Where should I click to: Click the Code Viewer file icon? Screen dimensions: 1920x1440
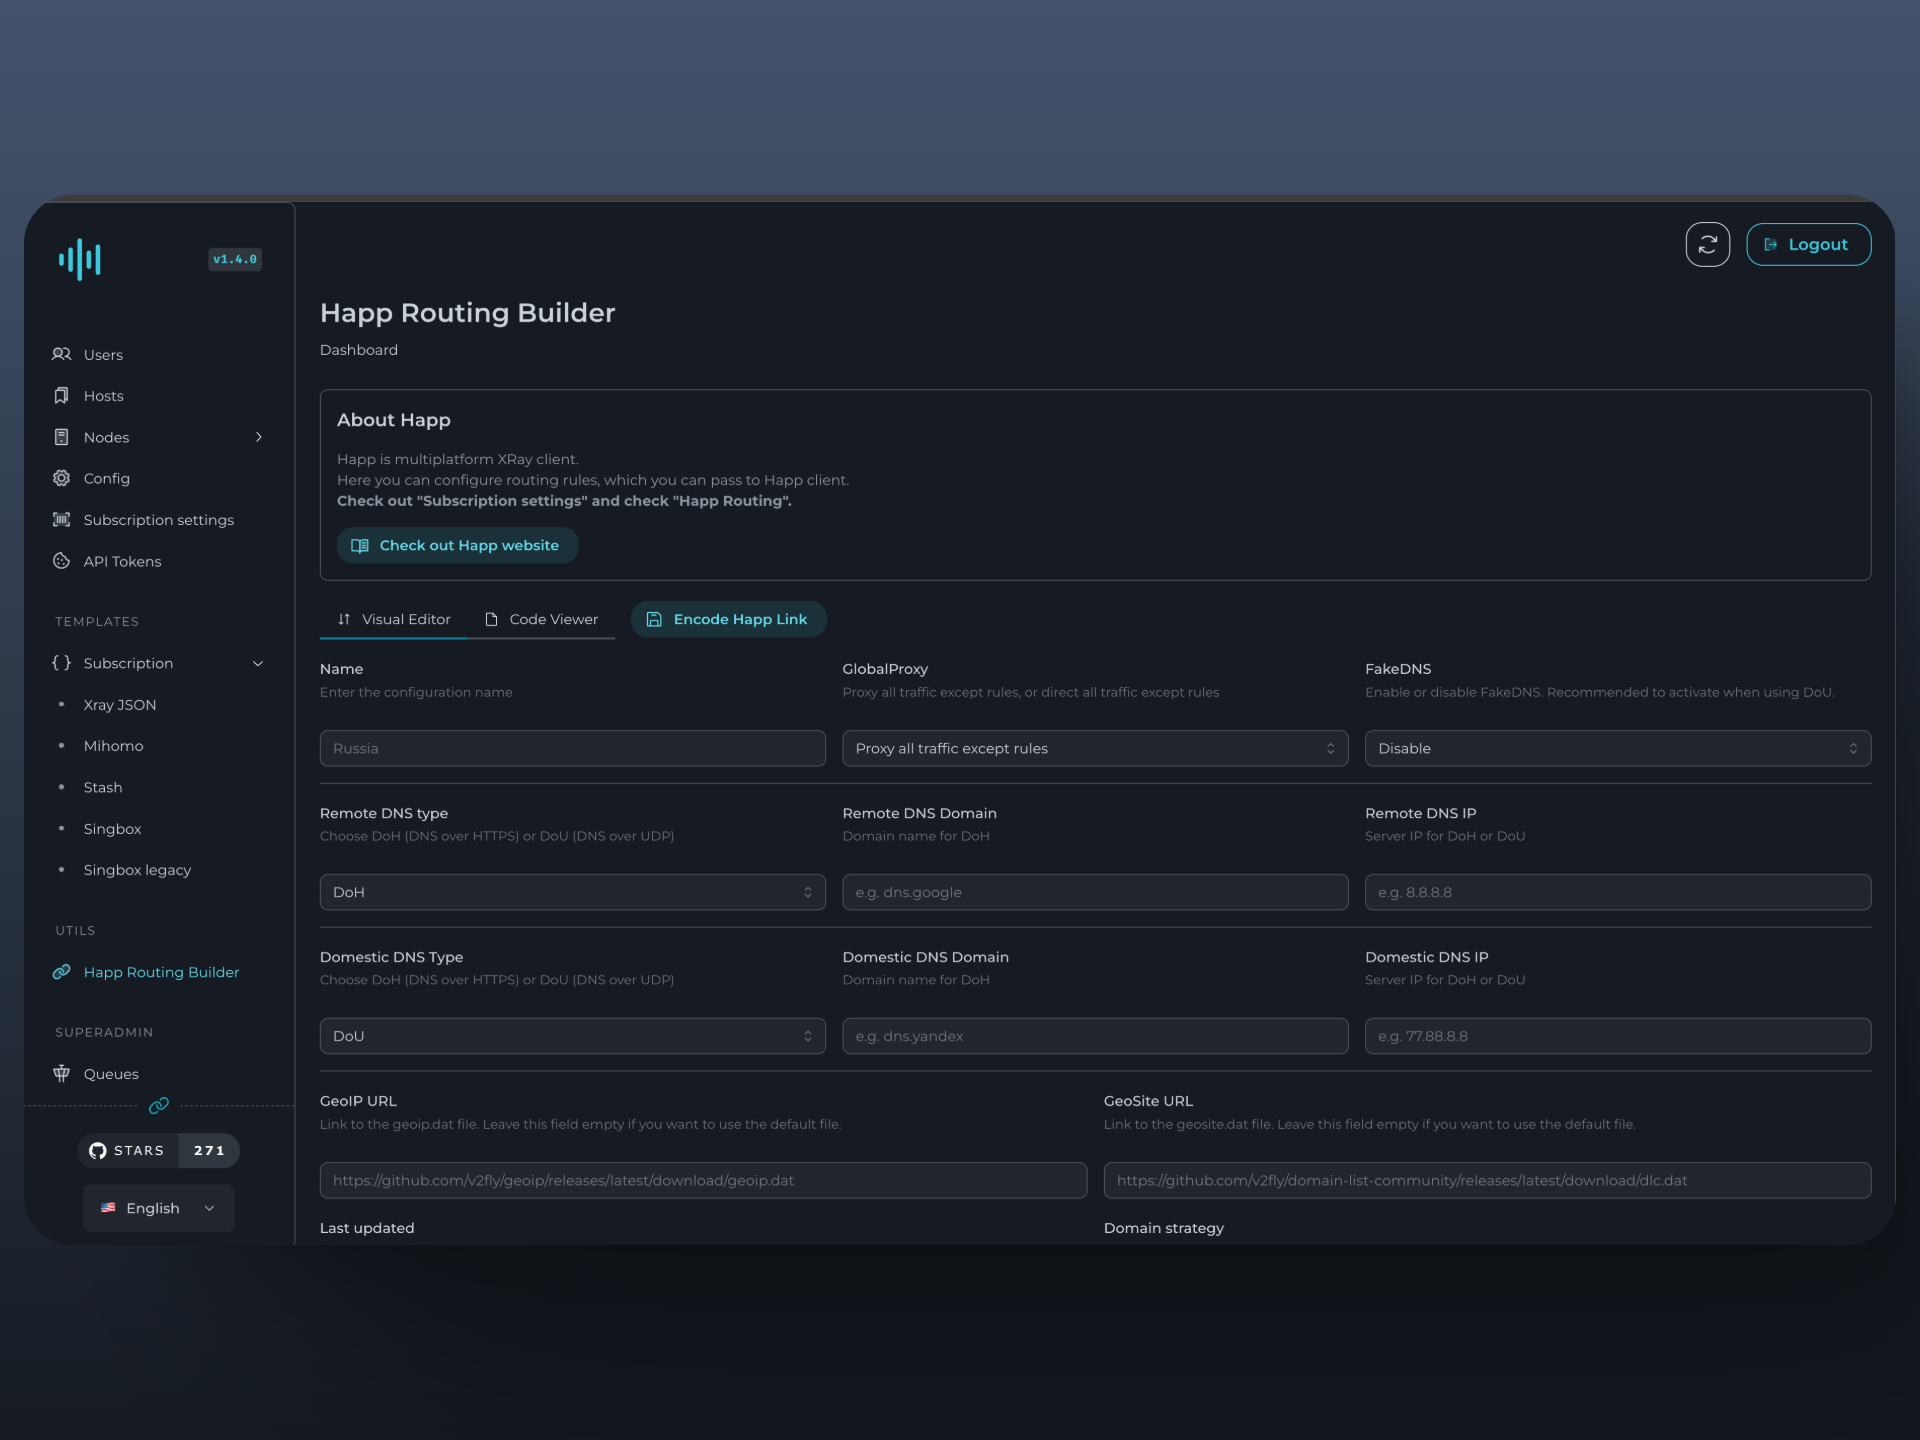(491, 619)
